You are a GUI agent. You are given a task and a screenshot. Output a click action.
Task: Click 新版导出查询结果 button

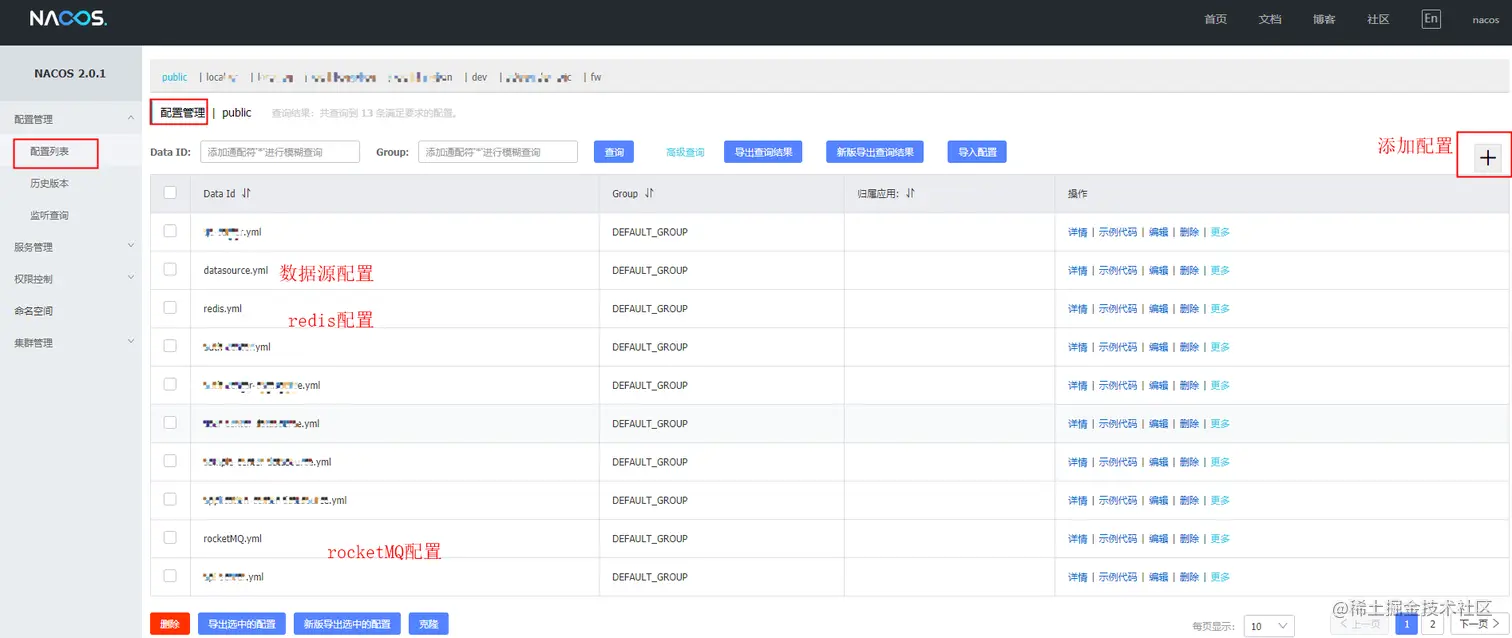tap(875, 152)
